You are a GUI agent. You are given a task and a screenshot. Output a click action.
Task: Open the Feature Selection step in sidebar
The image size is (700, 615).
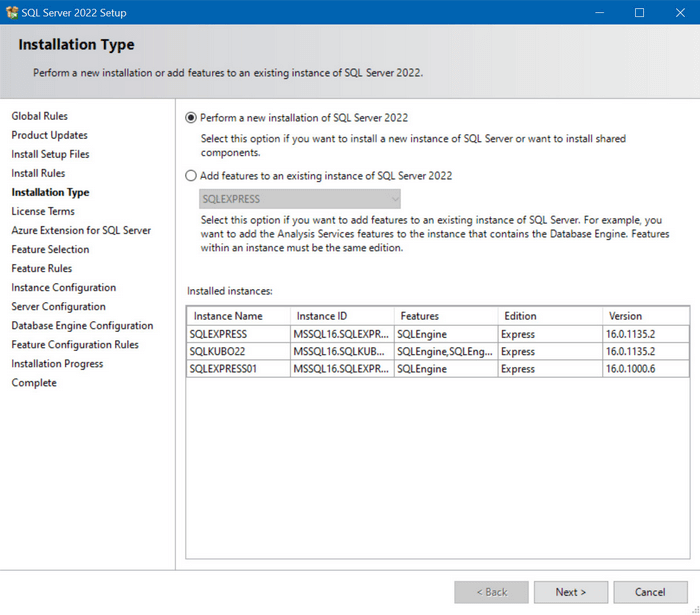point(50,250)
